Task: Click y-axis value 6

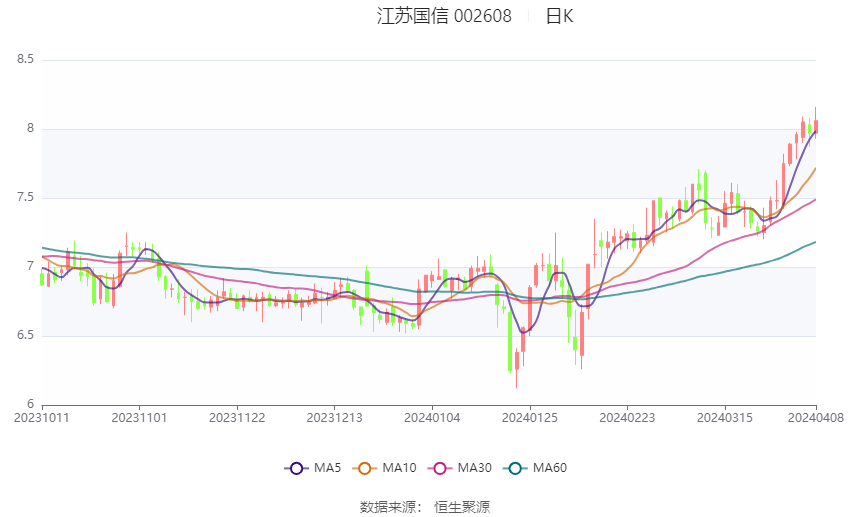Action: pyautogui.click(x=30, y=404)
